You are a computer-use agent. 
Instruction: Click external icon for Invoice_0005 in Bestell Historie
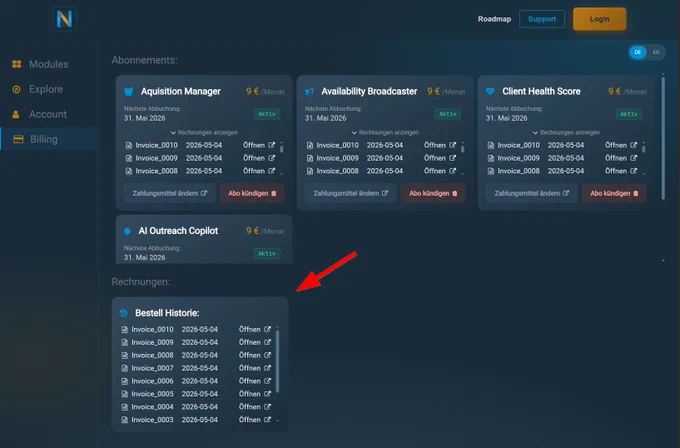(x=268, y=394)
